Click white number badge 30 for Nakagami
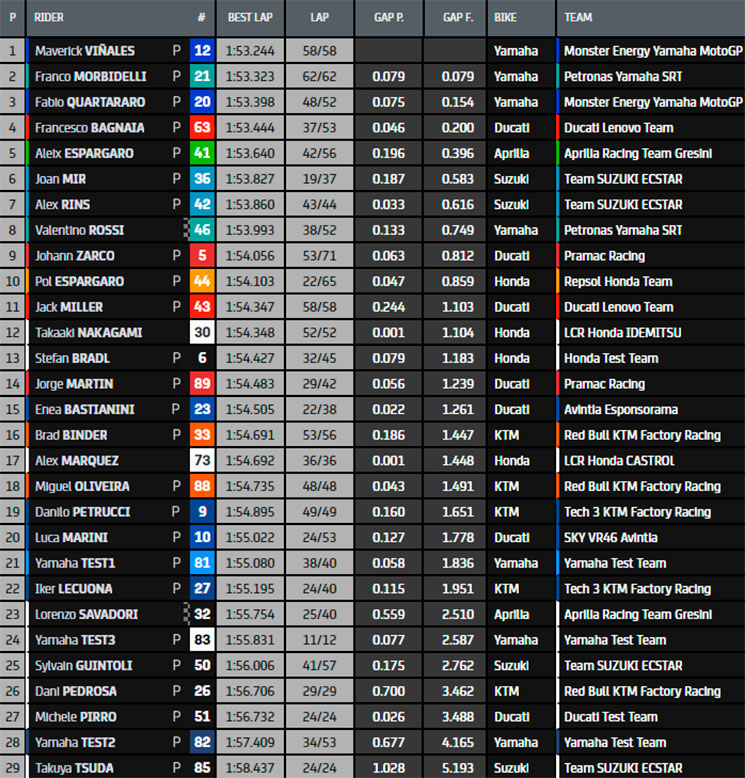This screenshot has width=745, height=778. 202,332
